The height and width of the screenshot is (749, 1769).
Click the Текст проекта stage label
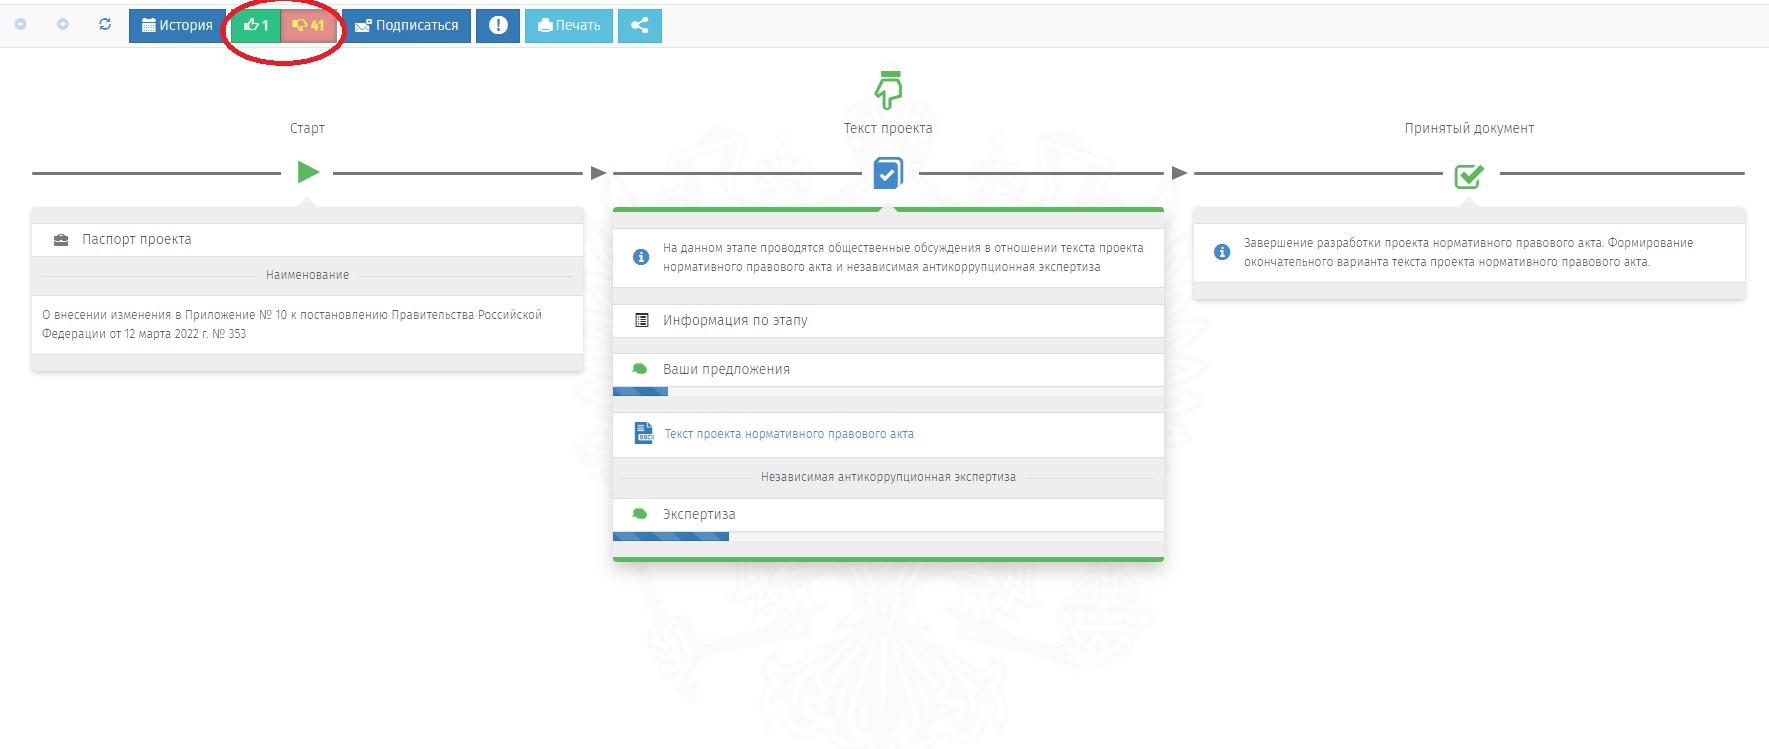pyautogui.click(x=888, y=128)
